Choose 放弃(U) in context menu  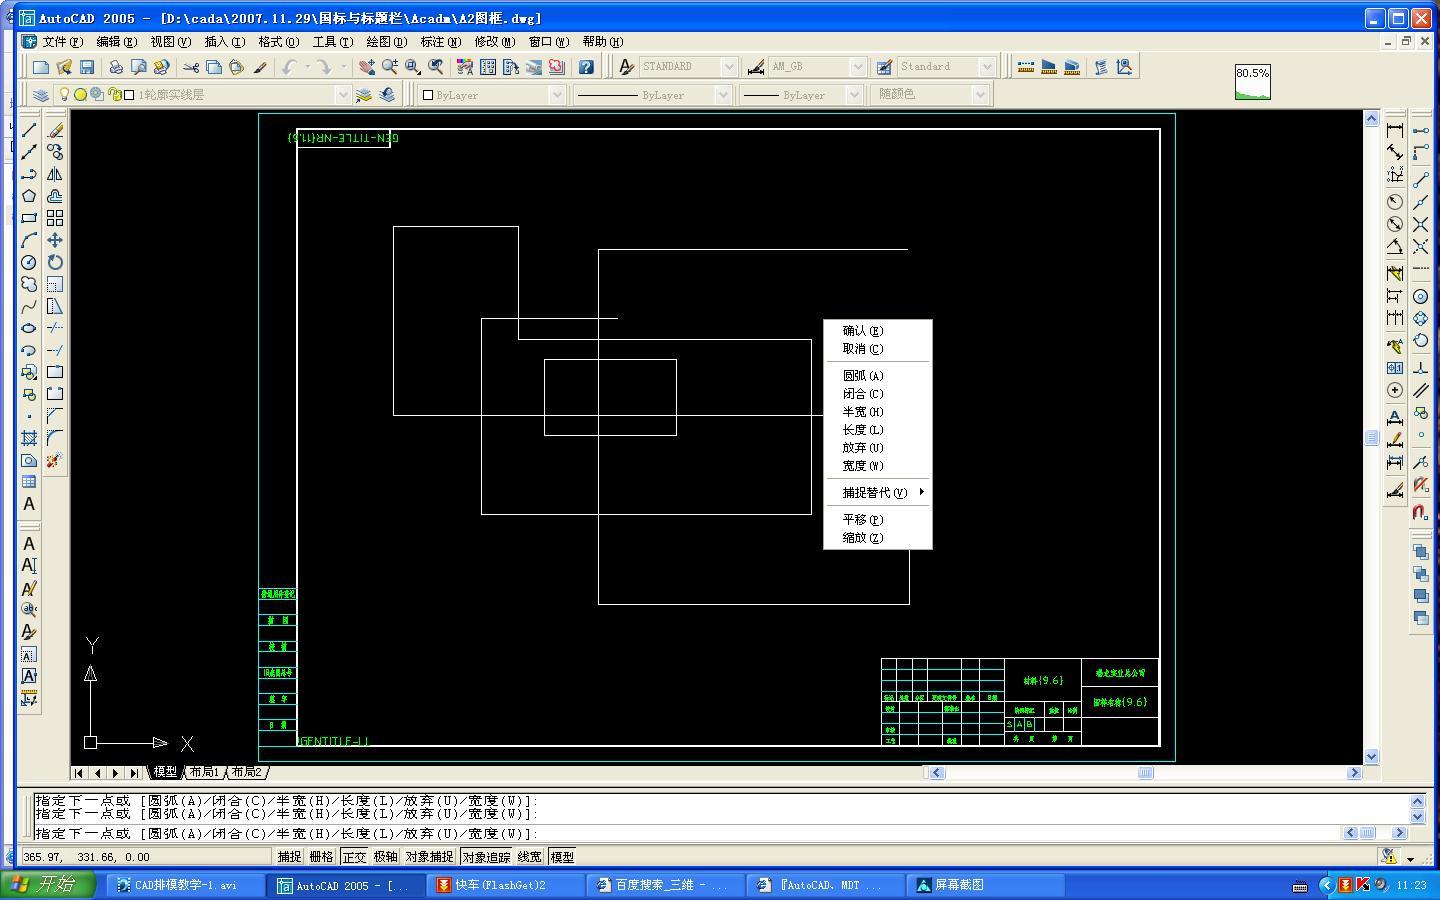(x=878, y=448)
